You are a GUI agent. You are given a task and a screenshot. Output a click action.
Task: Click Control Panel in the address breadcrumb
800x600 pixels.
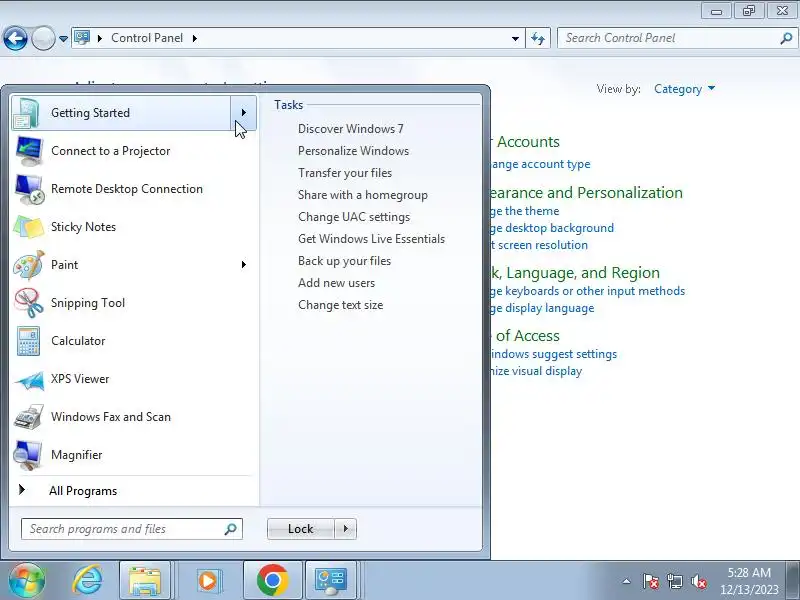tap(147, 38)
